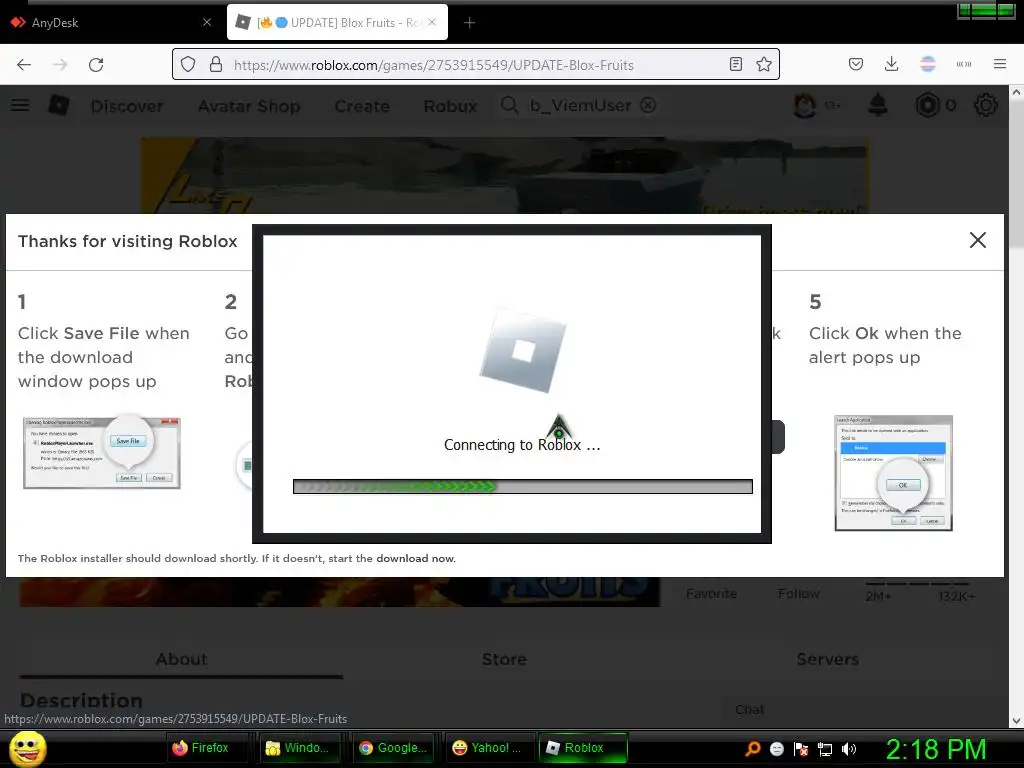This screenshot has height=768, width=1024.
Task: Click the taskbar clock showing 2:18 PM
Action: (936, 749)
